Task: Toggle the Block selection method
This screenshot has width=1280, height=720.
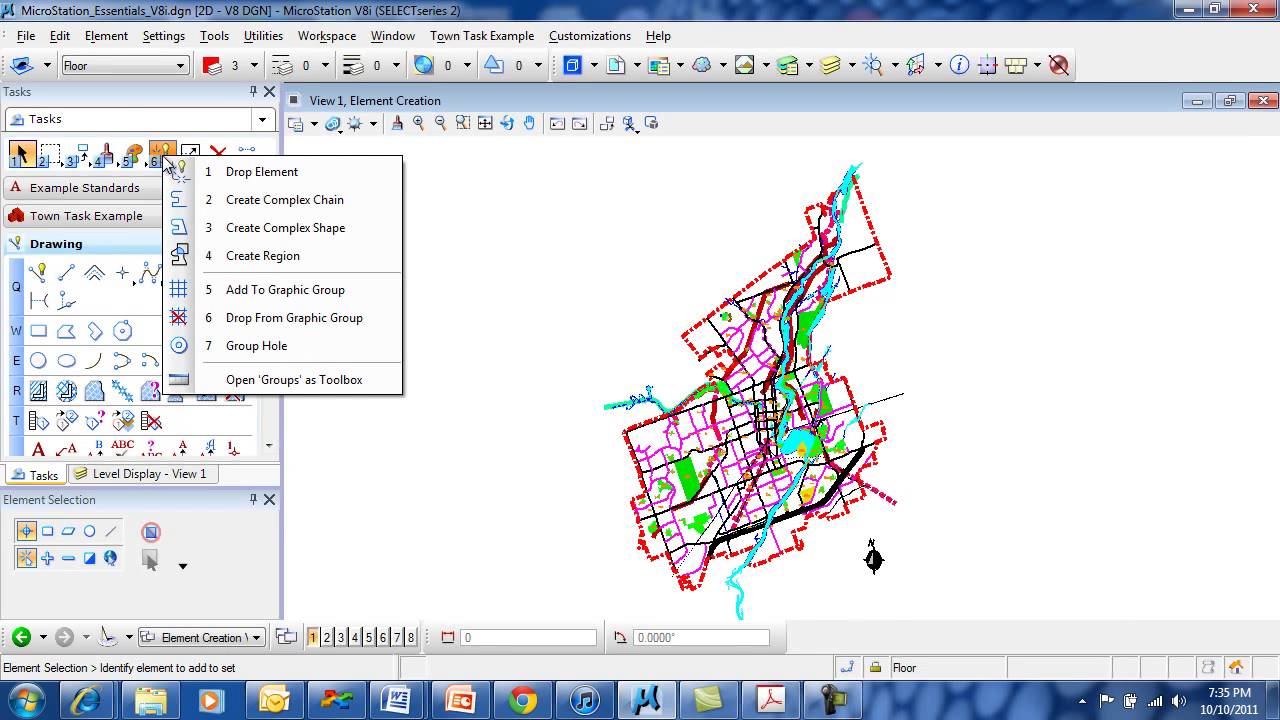Action: click(x=47, y=532)
